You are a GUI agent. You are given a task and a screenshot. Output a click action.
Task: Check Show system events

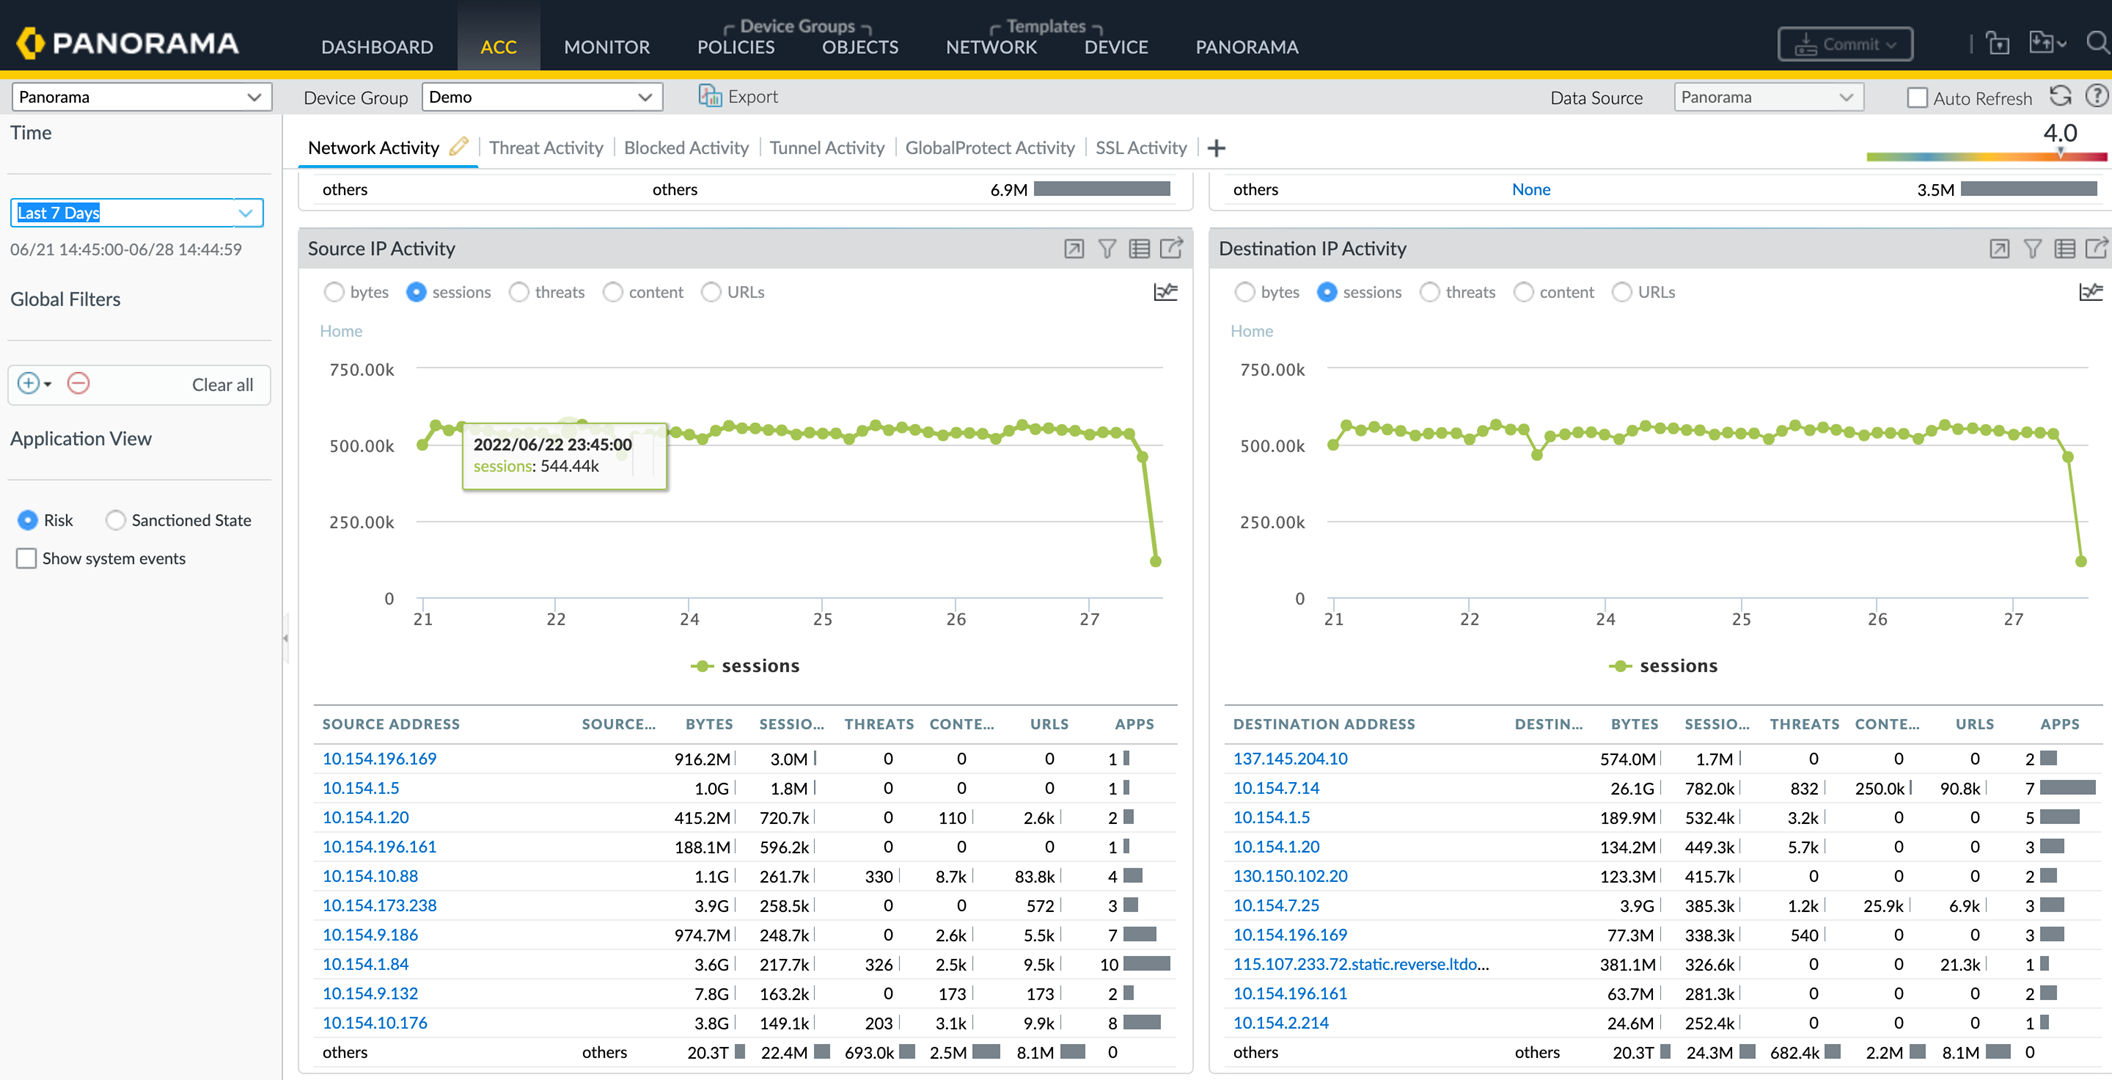pyautogui.click(x=26, y=558)
